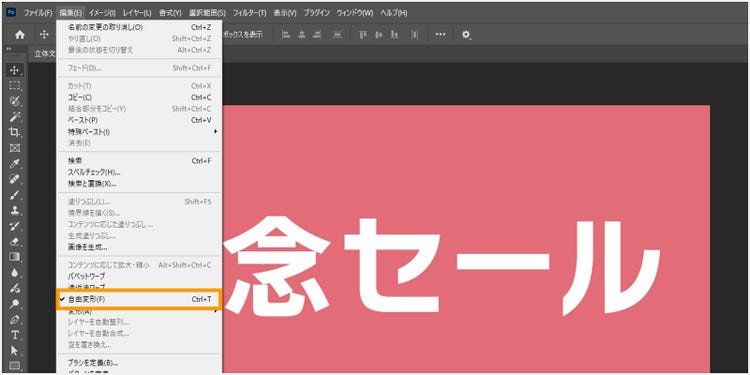This screenshot has width=750, height=375.
Task: Click the Move tool preset icon in options bar
Action: click(44, 34)
